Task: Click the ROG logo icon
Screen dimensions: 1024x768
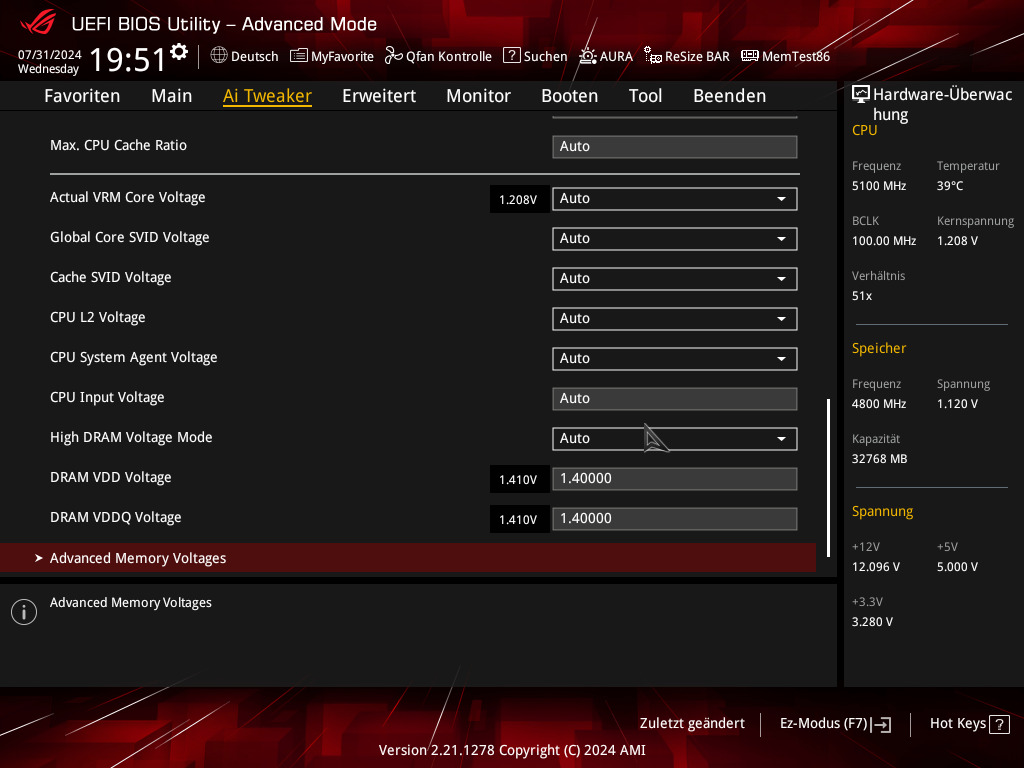Action: (38, 23)
